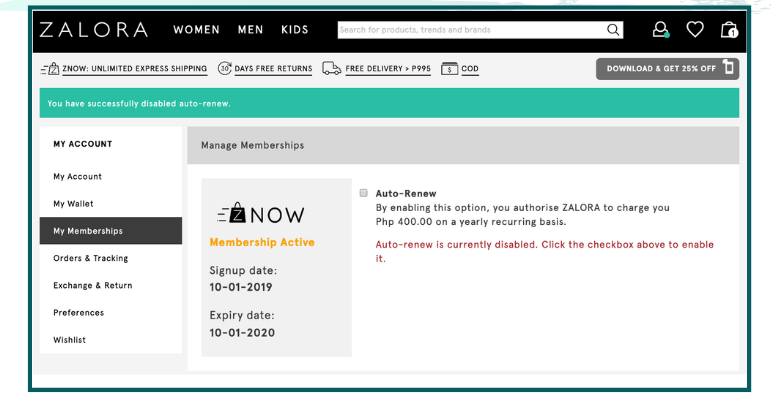Click Free Delivery > P995 link
The height and width of the screenshot is (401, 771).
[x=388, y=69]
